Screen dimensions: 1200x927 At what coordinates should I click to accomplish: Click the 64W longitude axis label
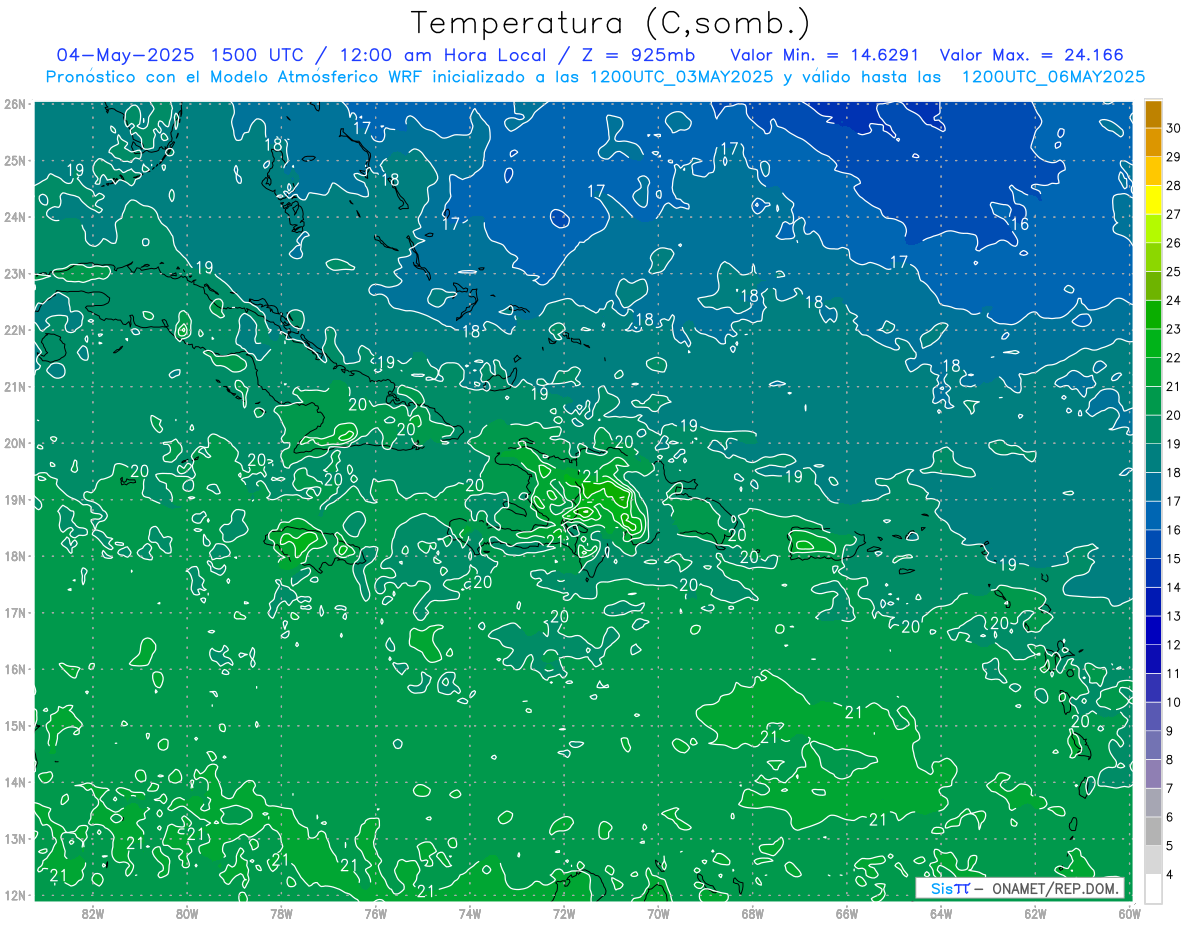click(941, 913)
